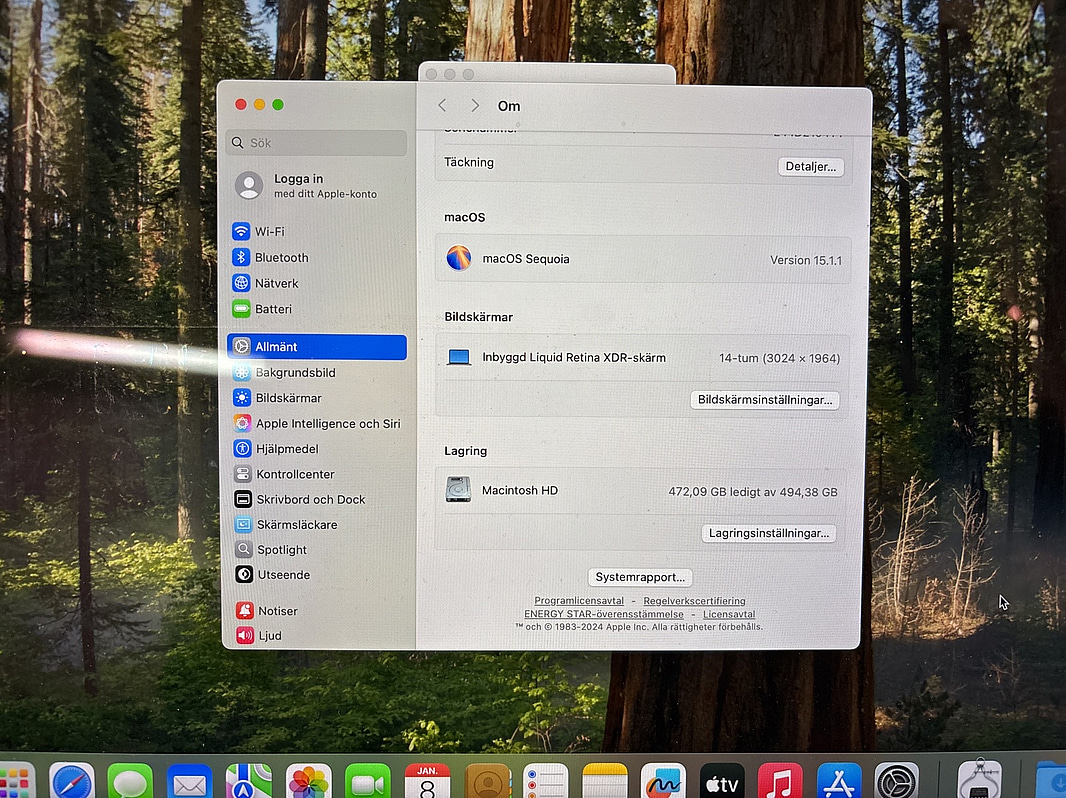Open the App Store Dock icon
The height and width of the screenshot is (798, 1066).
[x=838, y=780]
